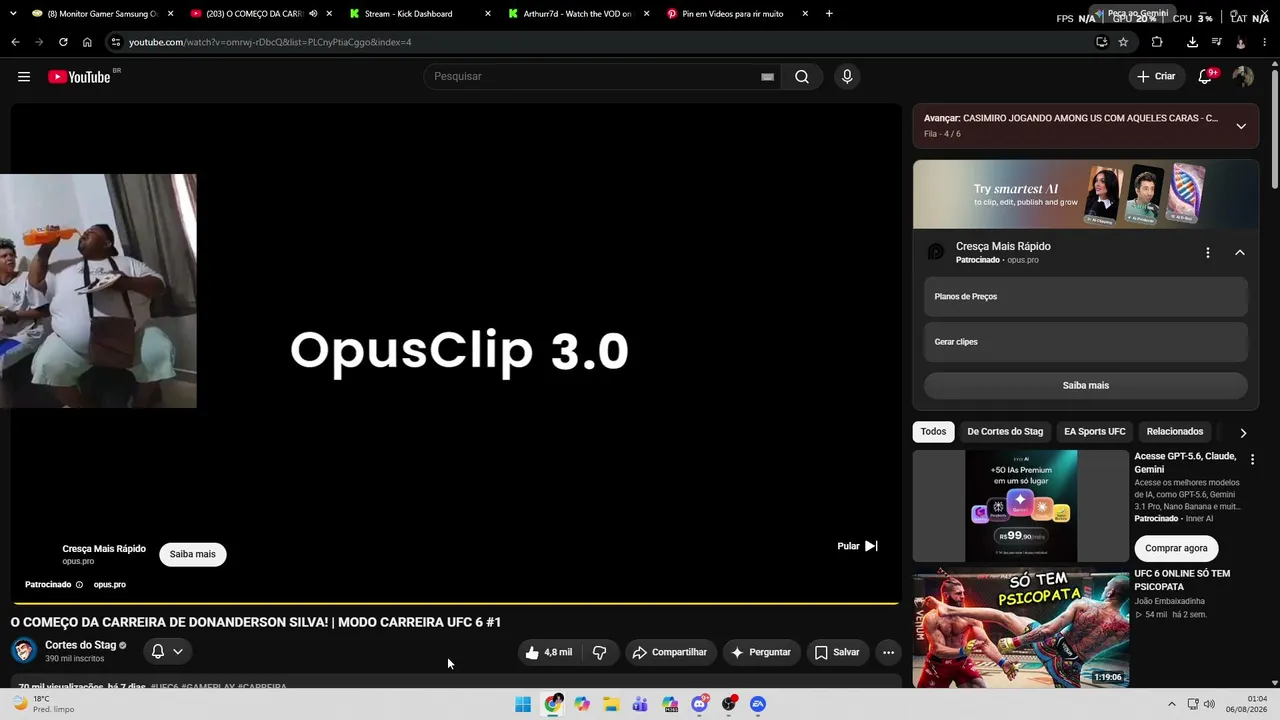Open the browser home page
1280x720 pixels.
(87, 42)
